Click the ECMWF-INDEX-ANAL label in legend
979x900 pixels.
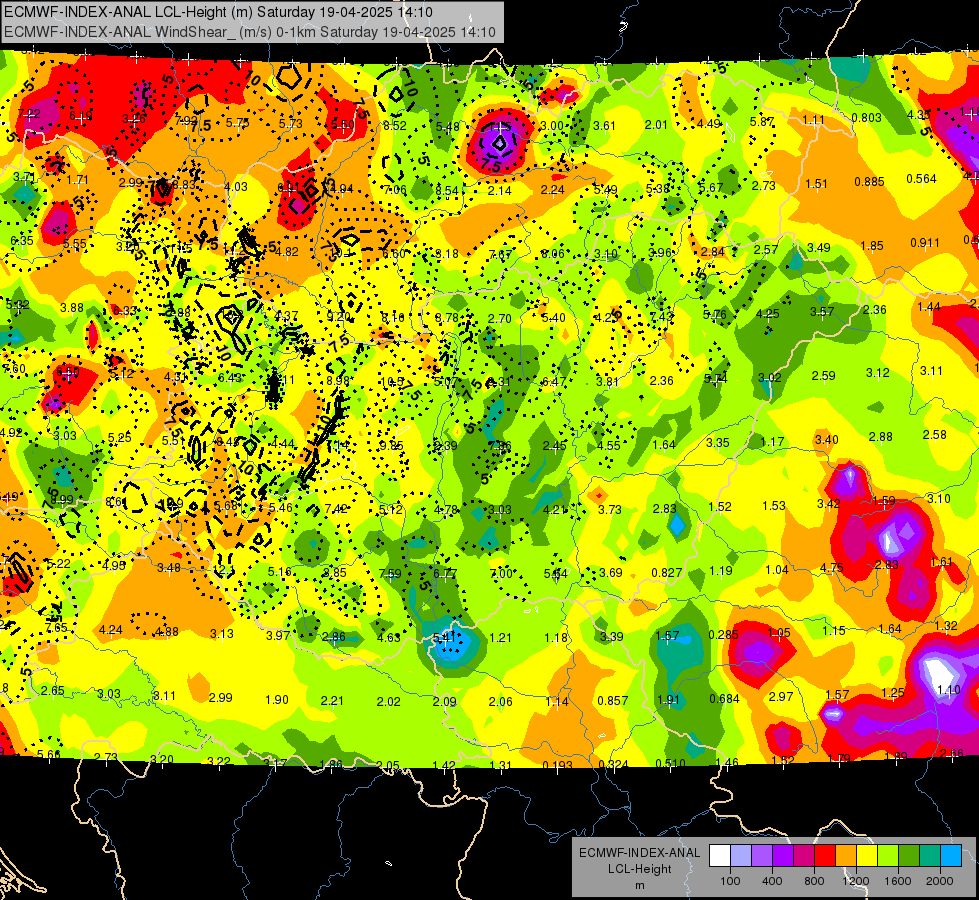[x=639, y=853]
